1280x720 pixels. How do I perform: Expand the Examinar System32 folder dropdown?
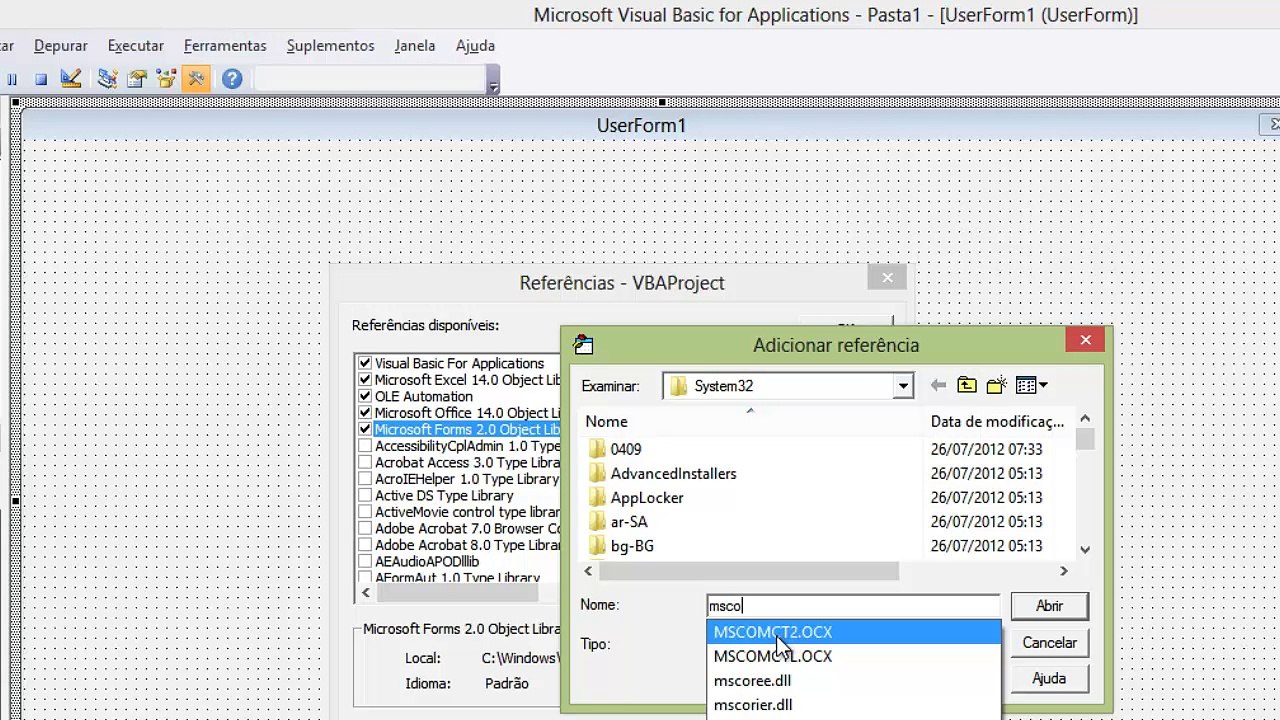coord(903,386)
